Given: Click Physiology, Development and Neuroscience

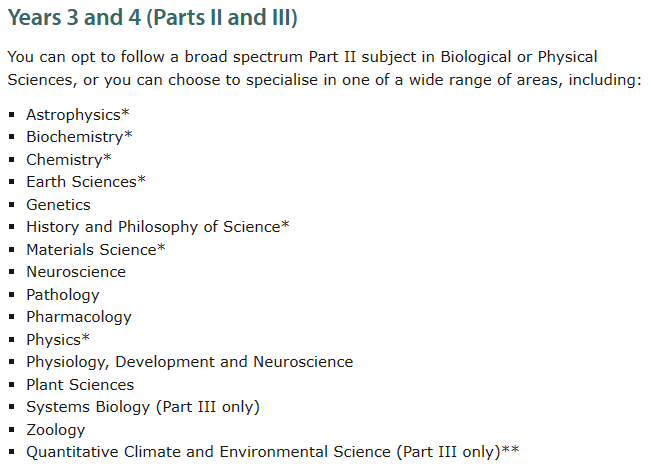Looking at the screenshot, I should (x=189, y=362).
